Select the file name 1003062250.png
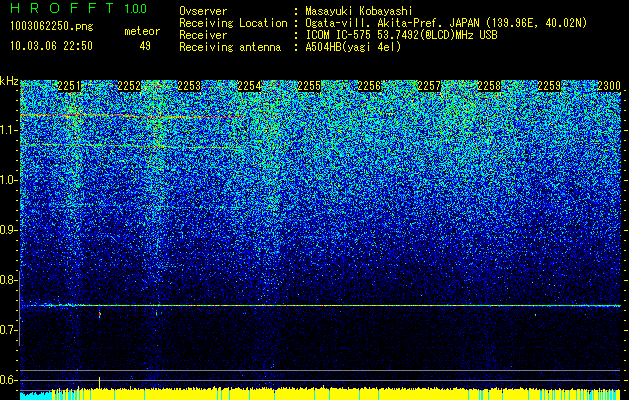Viewport: 629px width, 400px height. click(x=52, y=27)
